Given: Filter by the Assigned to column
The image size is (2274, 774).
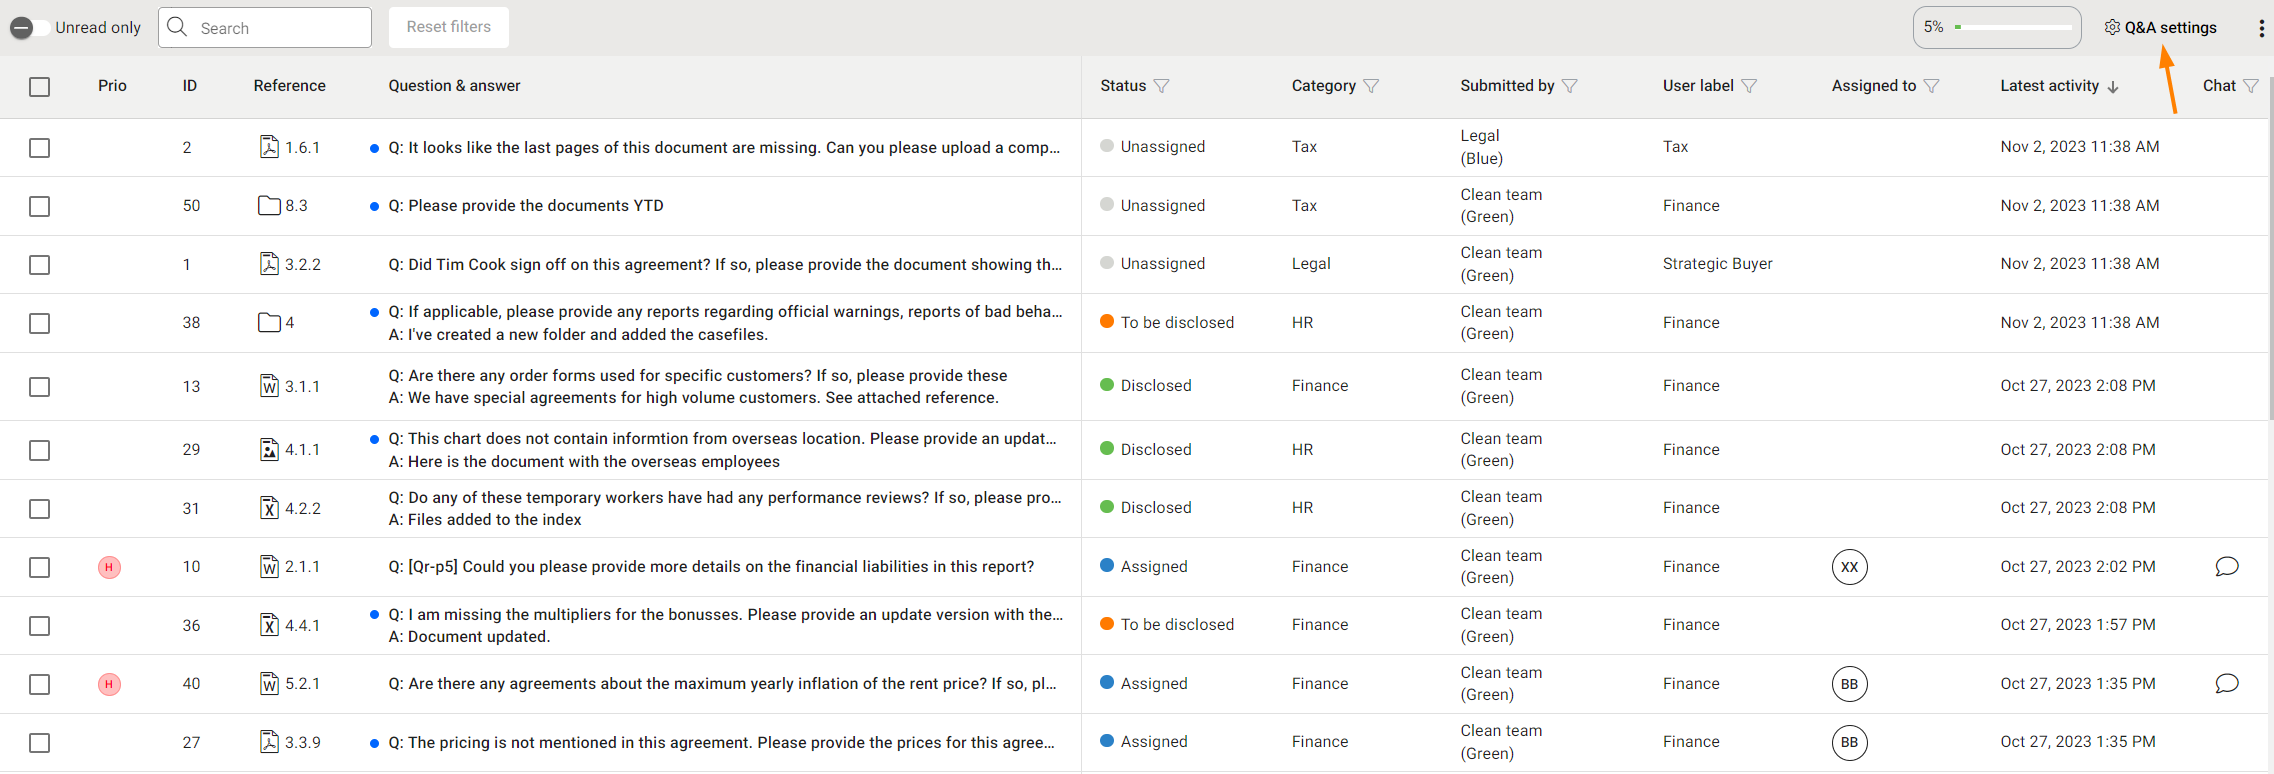Looking at the screenshot, I should 1931,86.
